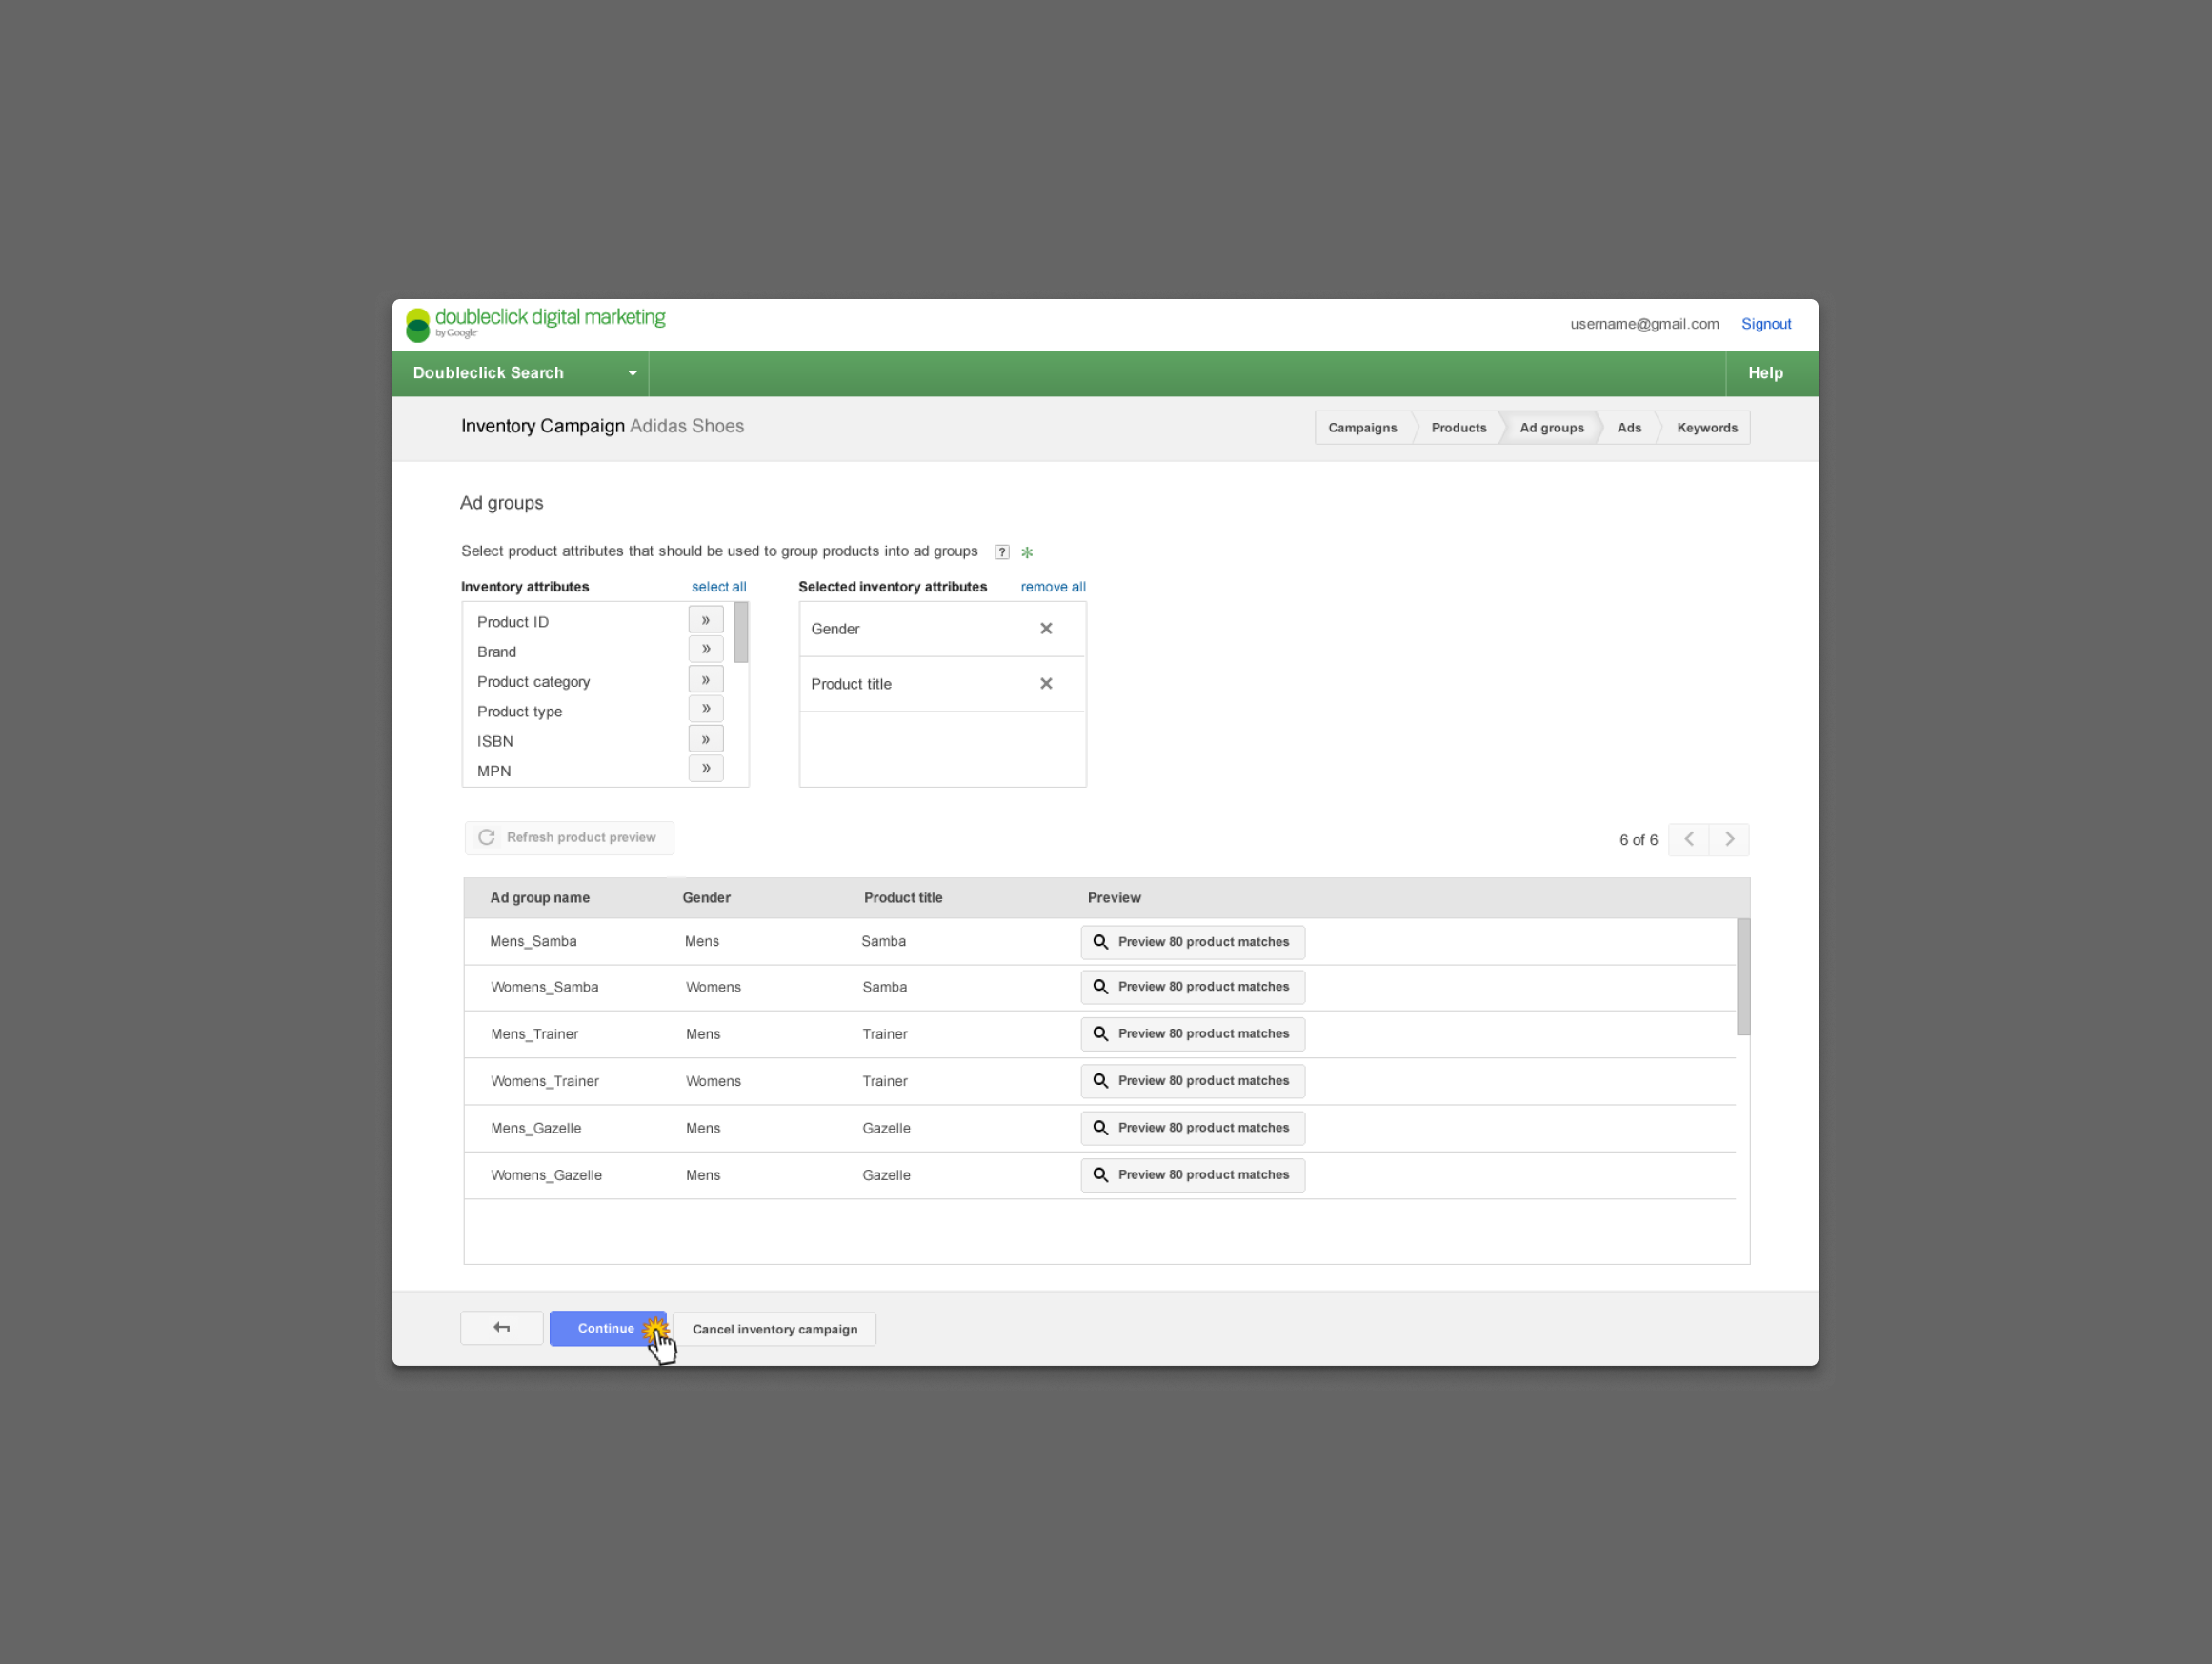Click Refresh product preview button
2212x1664 pixels.
(569, 838)
